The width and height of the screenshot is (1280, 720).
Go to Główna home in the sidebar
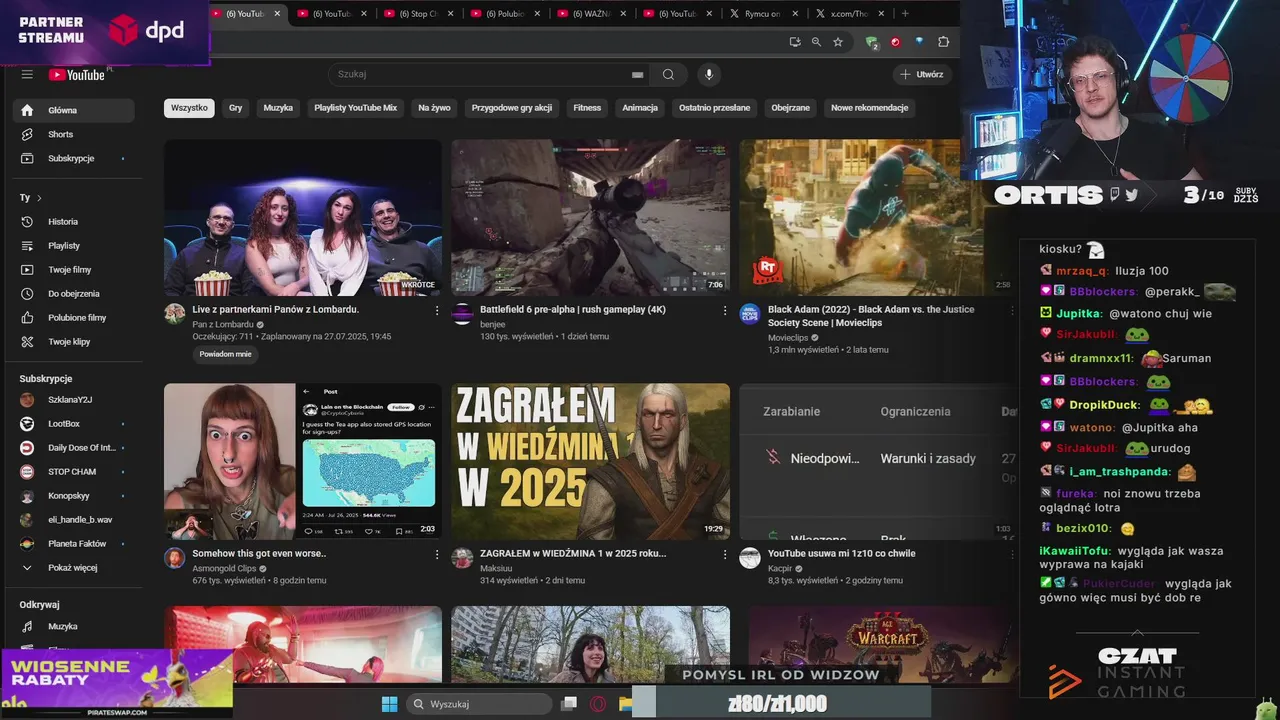point(73,110)
